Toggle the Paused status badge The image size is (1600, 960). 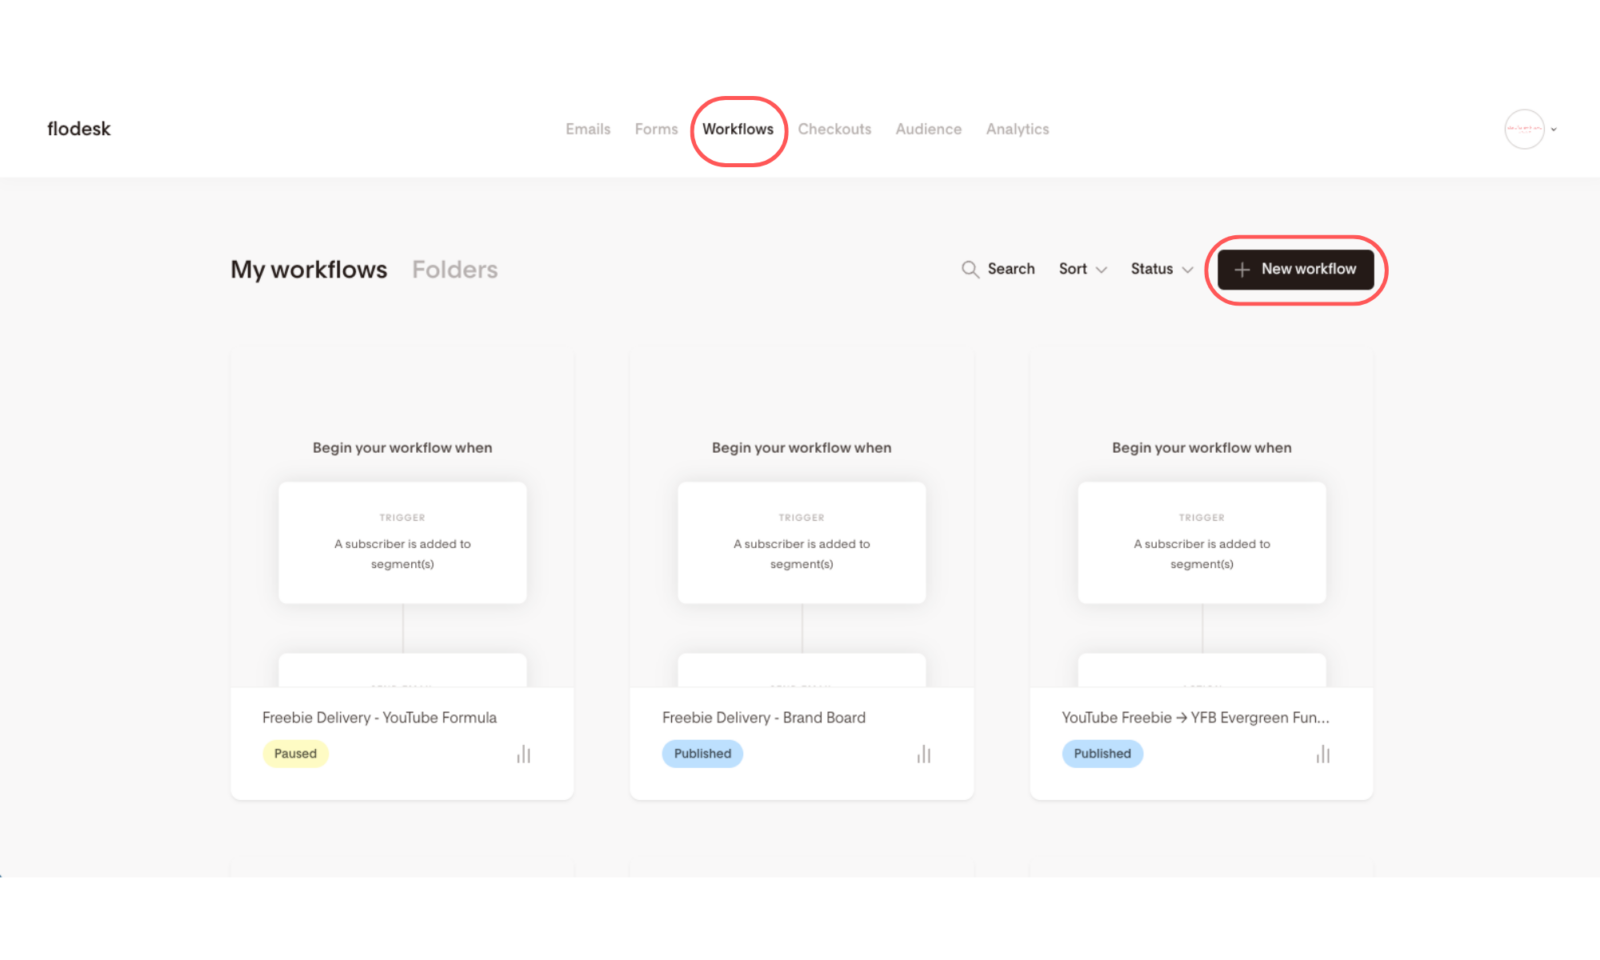pyautogui.click(x=295, y=753)
